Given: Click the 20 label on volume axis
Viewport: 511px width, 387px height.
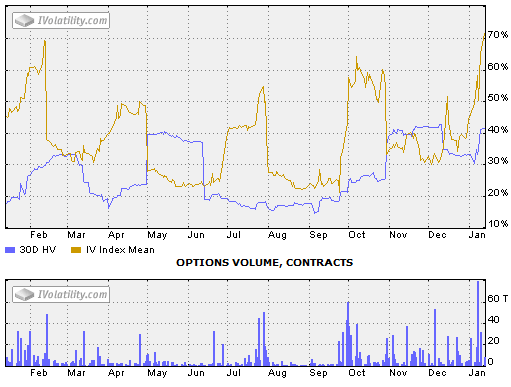Looking at the screenshot, I should coord(493,341).
